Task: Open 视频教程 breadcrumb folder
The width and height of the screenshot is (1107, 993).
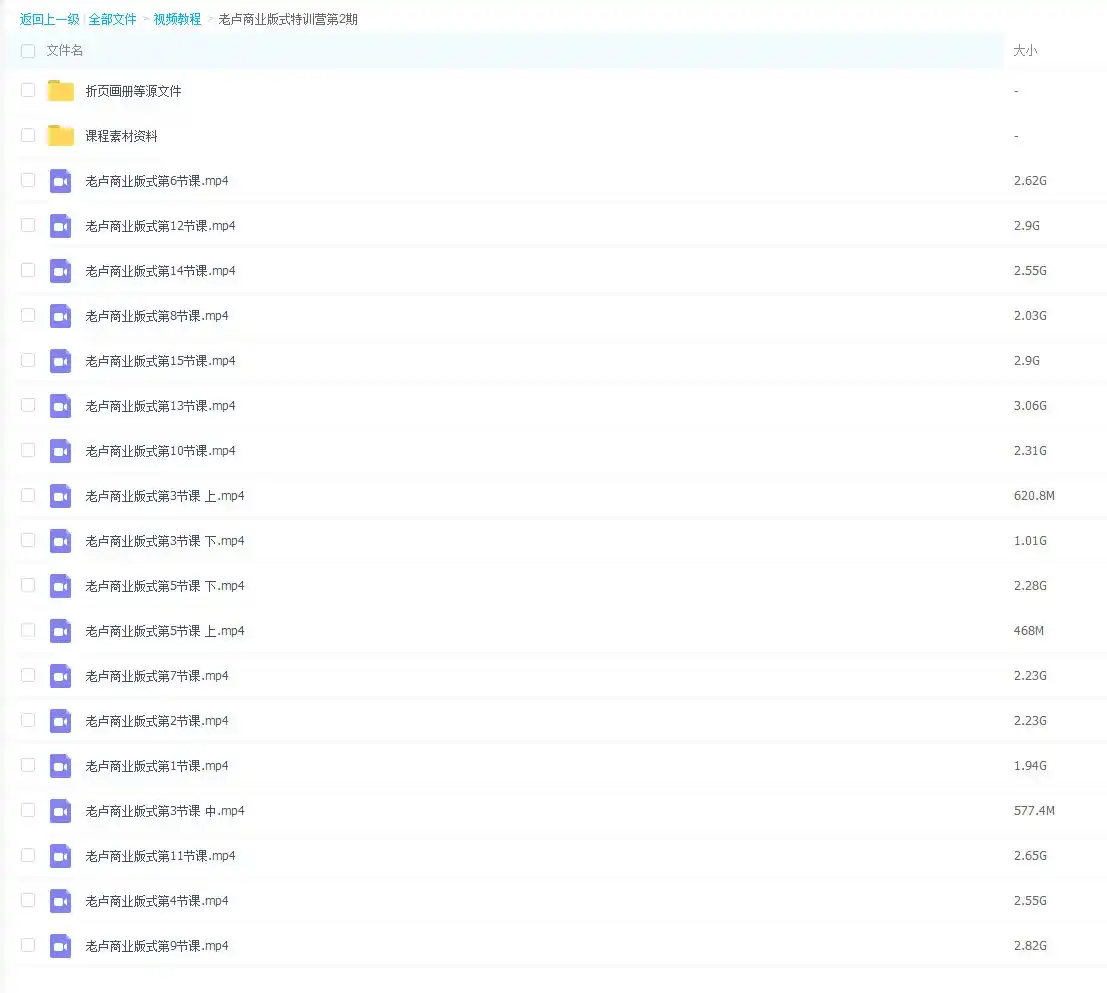Action: (177, 19)
